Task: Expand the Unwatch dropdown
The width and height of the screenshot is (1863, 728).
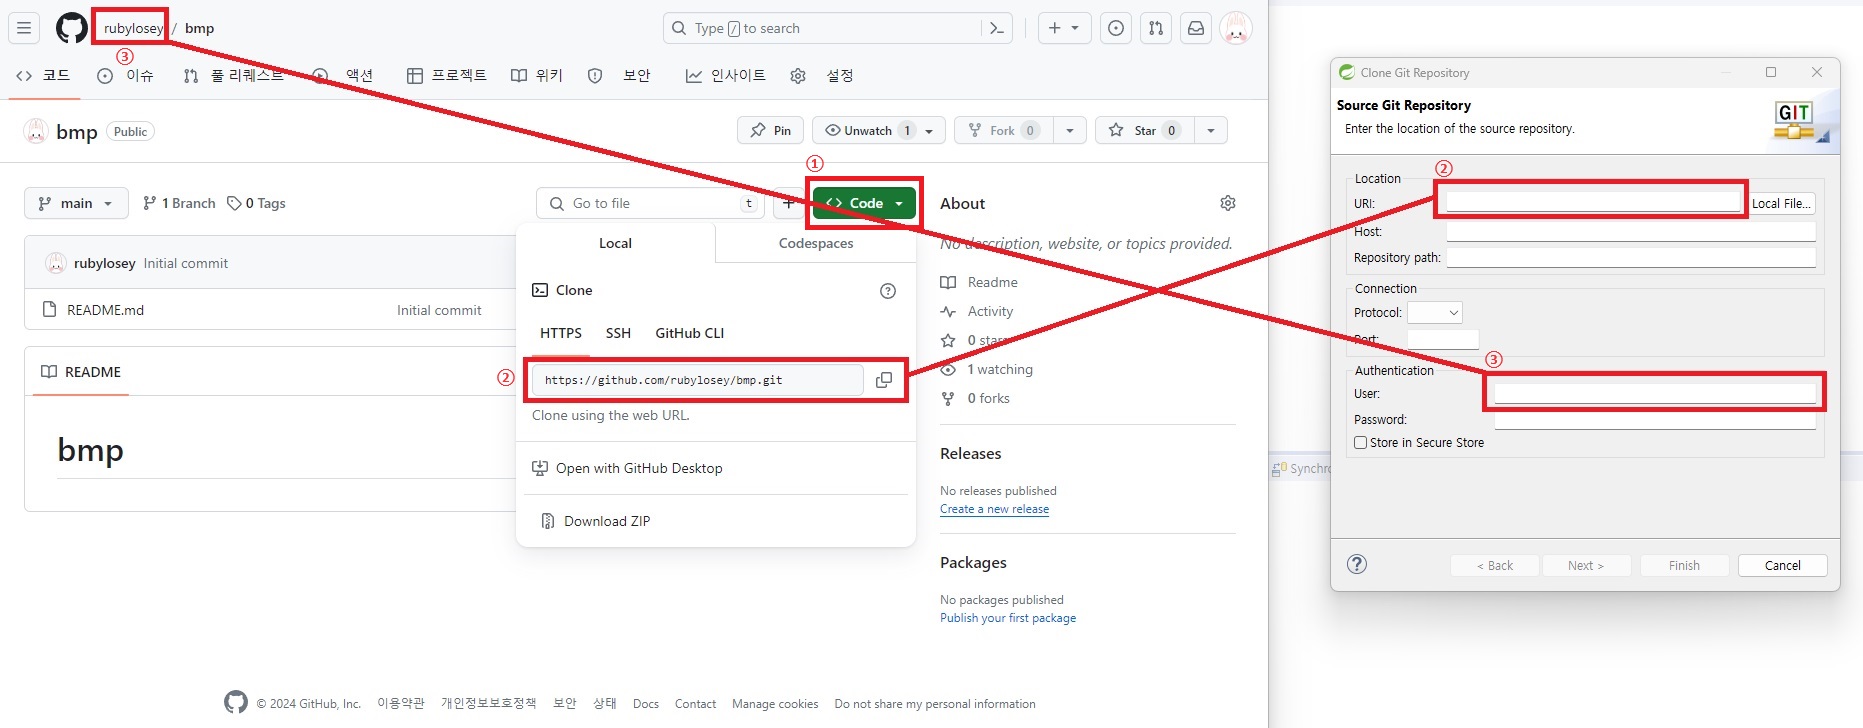Action: click(x=930, y=130)
